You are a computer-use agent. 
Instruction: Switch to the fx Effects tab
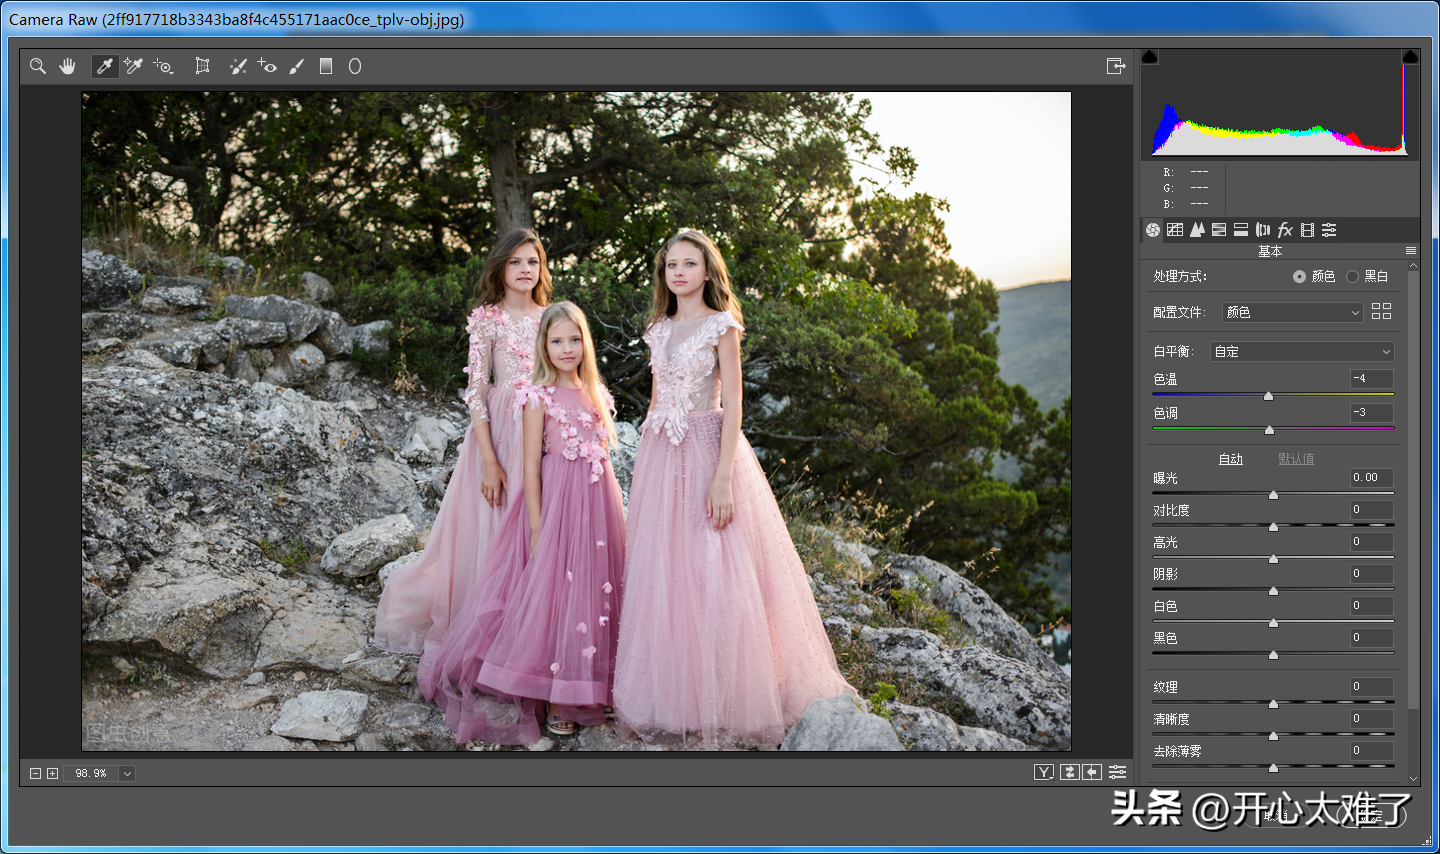point(1285,230)
